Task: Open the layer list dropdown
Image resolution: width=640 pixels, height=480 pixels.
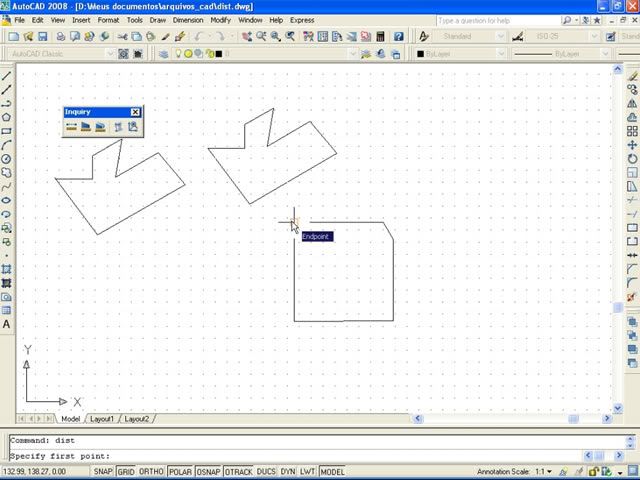Action: (x=353, y=54)
